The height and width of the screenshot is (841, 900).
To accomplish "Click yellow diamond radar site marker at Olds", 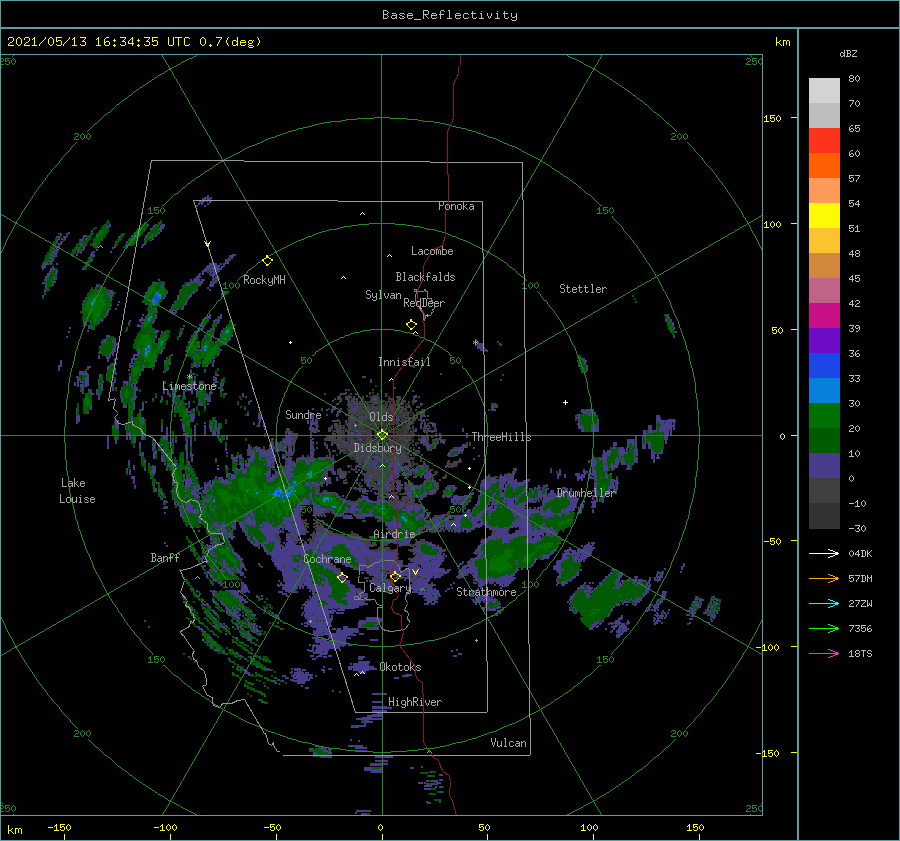I will [382, 435].
